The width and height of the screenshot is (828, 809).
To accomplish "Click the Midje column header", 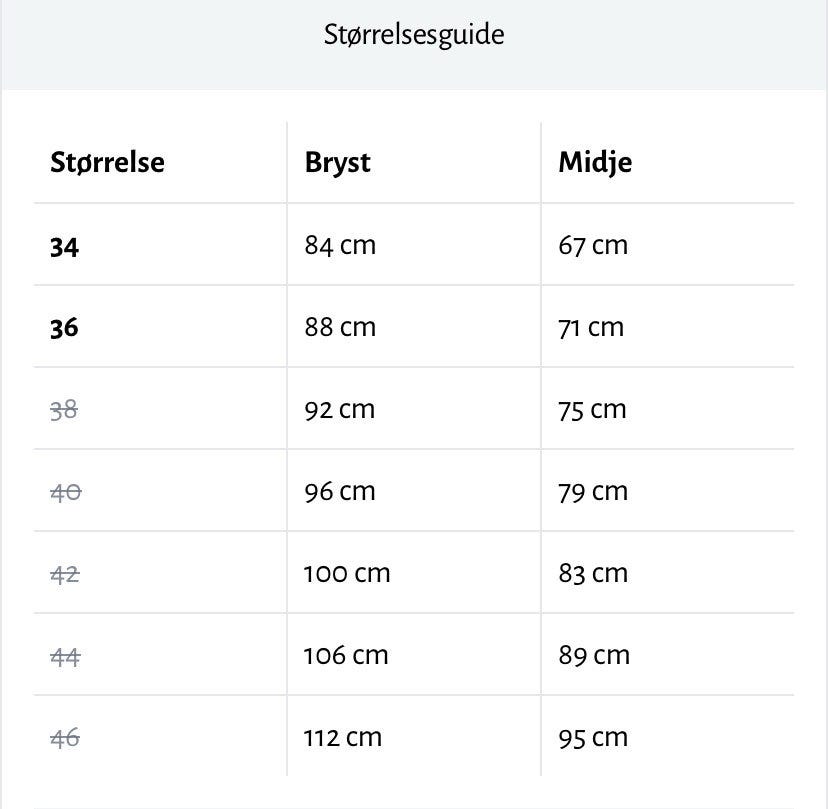I will pyautogui.click(x=595, y=162).
